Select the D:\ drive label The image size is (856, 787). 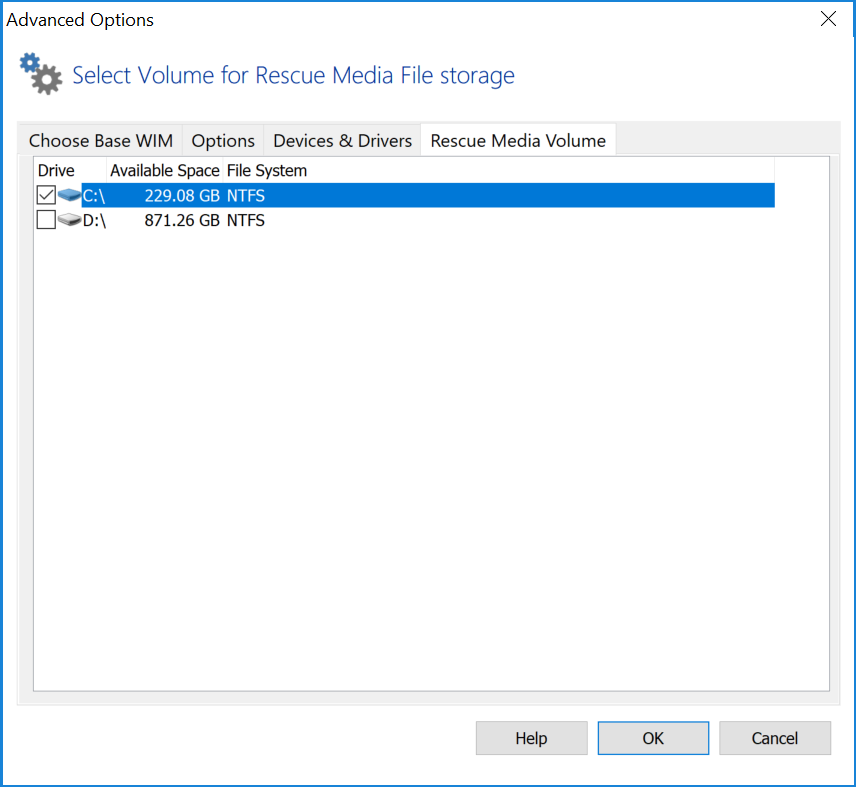(x=94, y=220)
